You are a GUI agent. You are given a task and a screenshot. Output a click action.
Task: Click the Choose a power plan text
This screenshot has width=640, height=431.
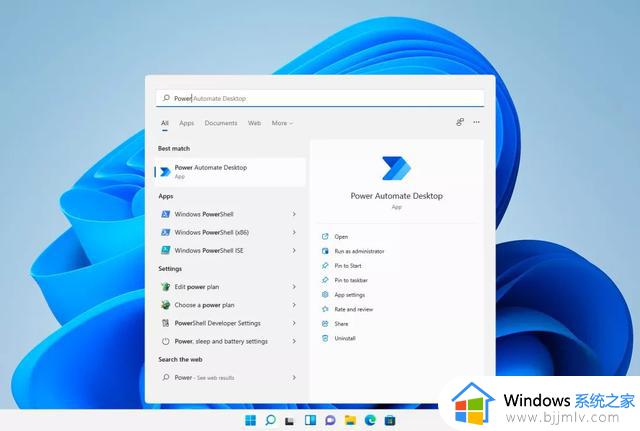[204, 305]
